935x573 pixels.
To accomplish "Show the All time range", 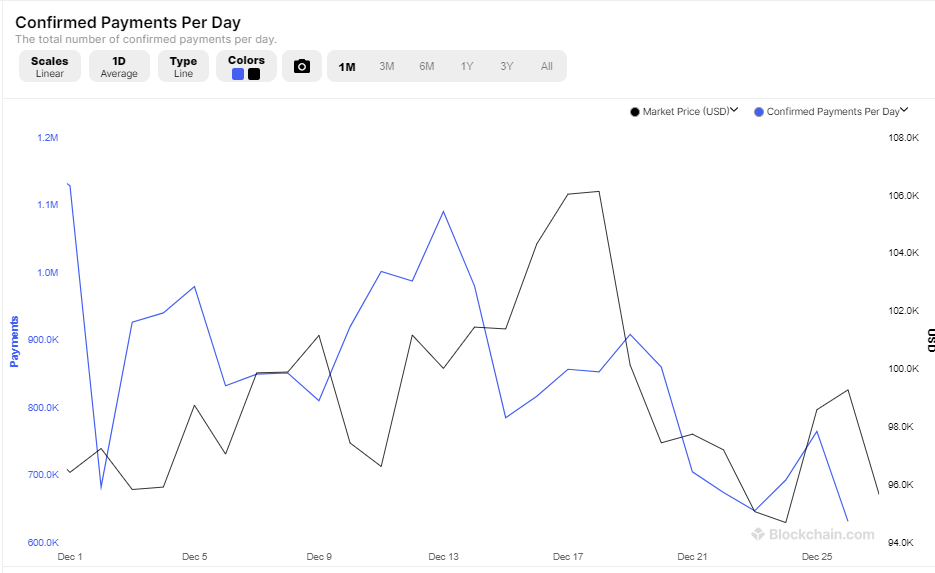I will (x=547, y=67).
